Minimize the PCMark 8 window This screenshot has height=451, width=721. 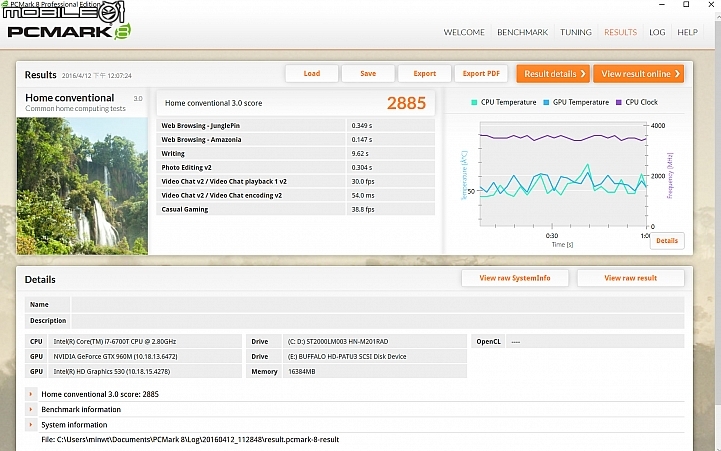tap(662, 5)
